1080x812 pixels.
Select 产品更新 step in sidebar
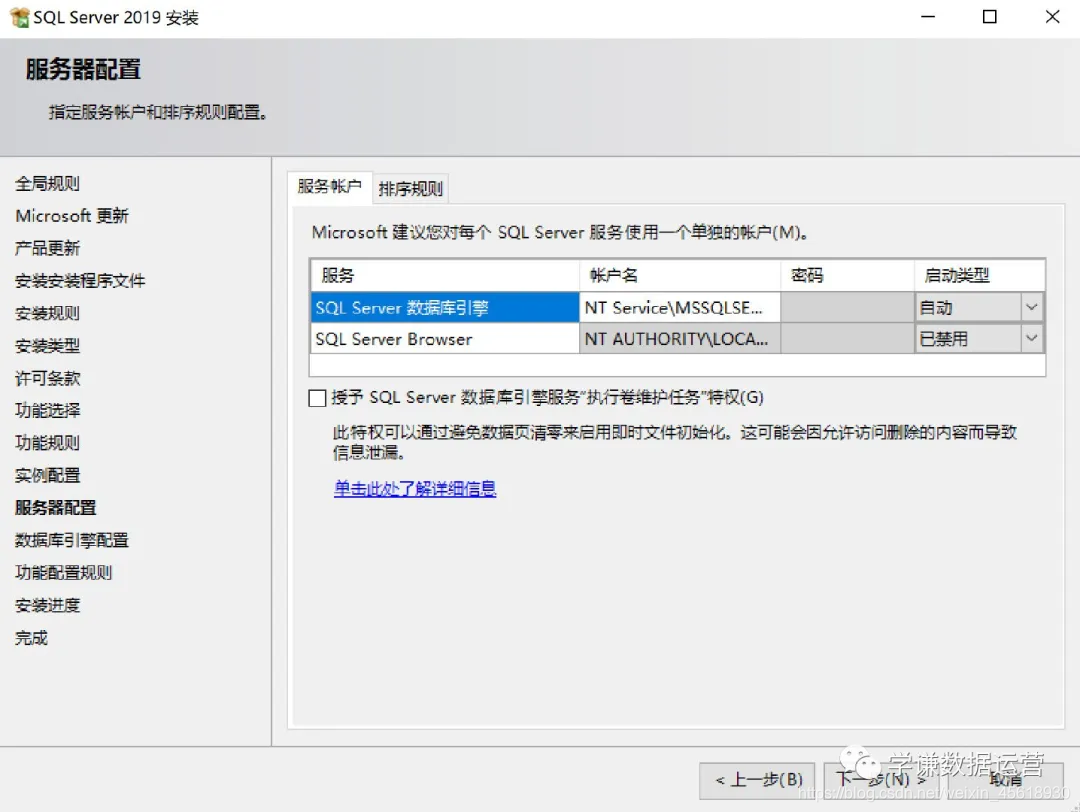coord(48,249)
